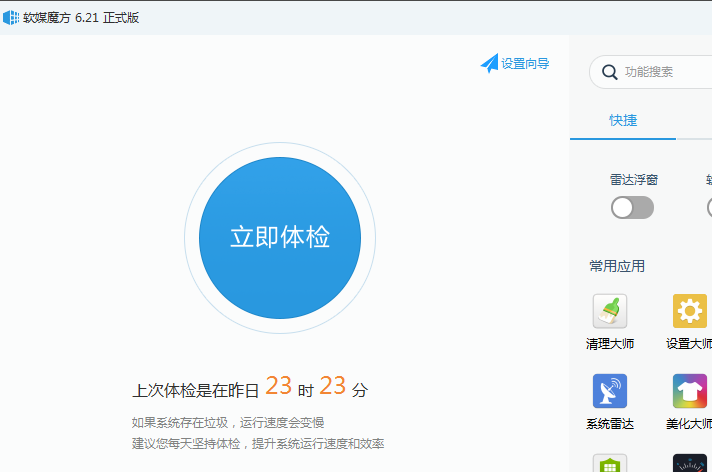Click the magnifier icon in search box
Screen dimensions: 712x472
(x=609, y=72)
